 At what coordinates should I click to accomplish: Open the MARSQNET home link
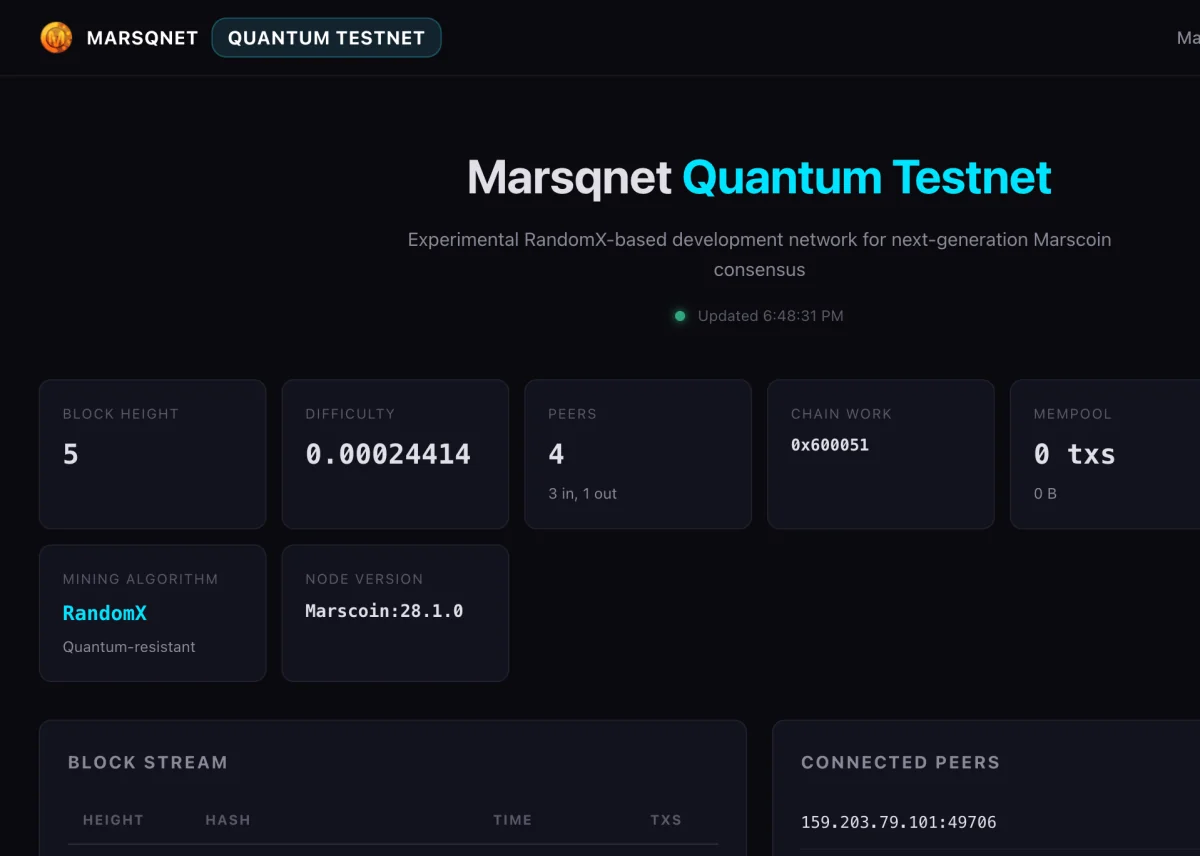141,37
